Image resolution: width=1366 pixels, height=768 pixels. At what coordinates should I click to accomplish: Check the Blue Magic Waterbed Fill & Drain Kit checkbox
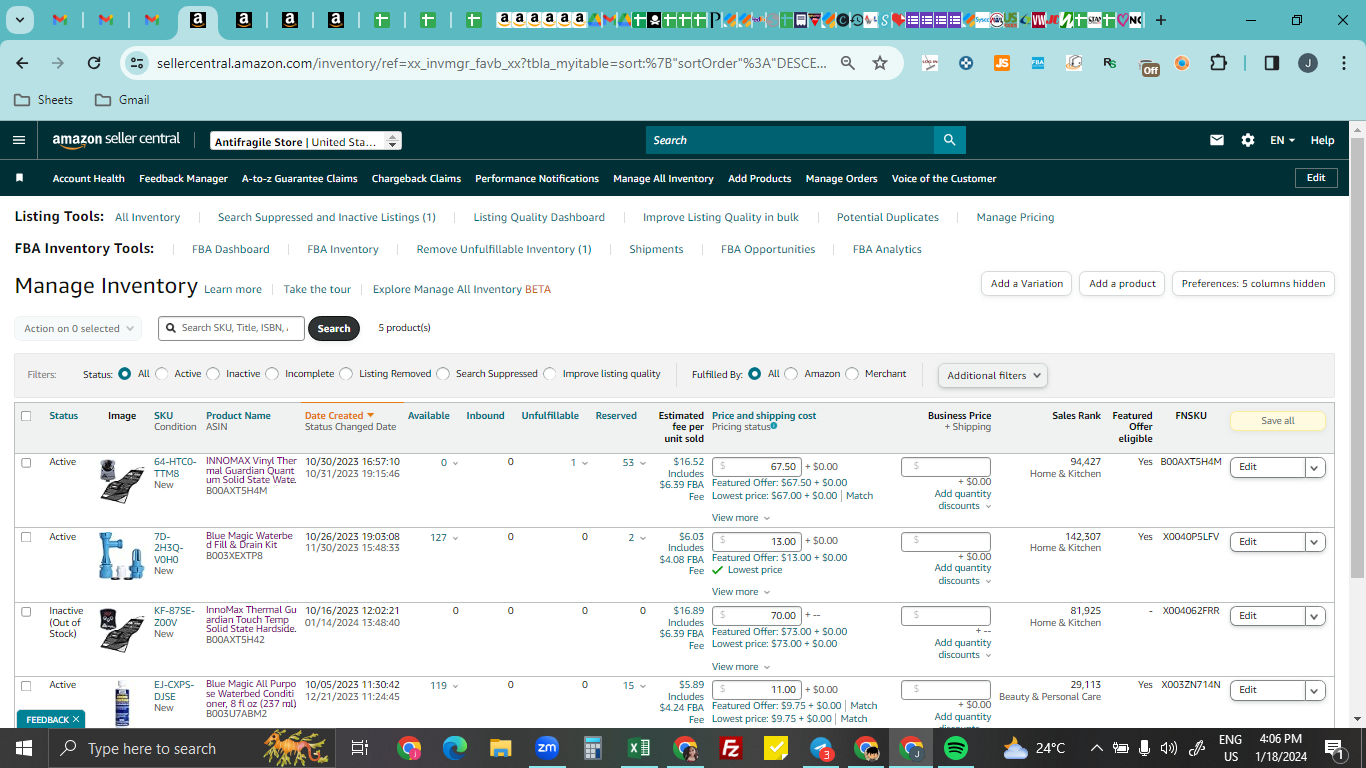[26, 537]
